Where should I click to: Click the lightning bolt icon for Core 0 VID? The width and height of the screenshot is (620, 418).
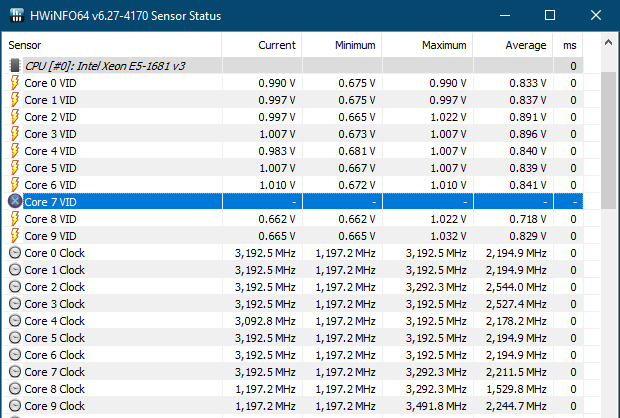tap(15, 82)
